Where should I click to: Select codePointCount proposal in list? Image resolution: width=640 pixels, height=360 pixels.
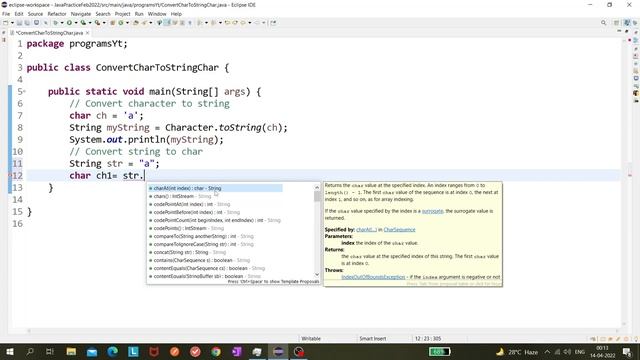[215, 220]
